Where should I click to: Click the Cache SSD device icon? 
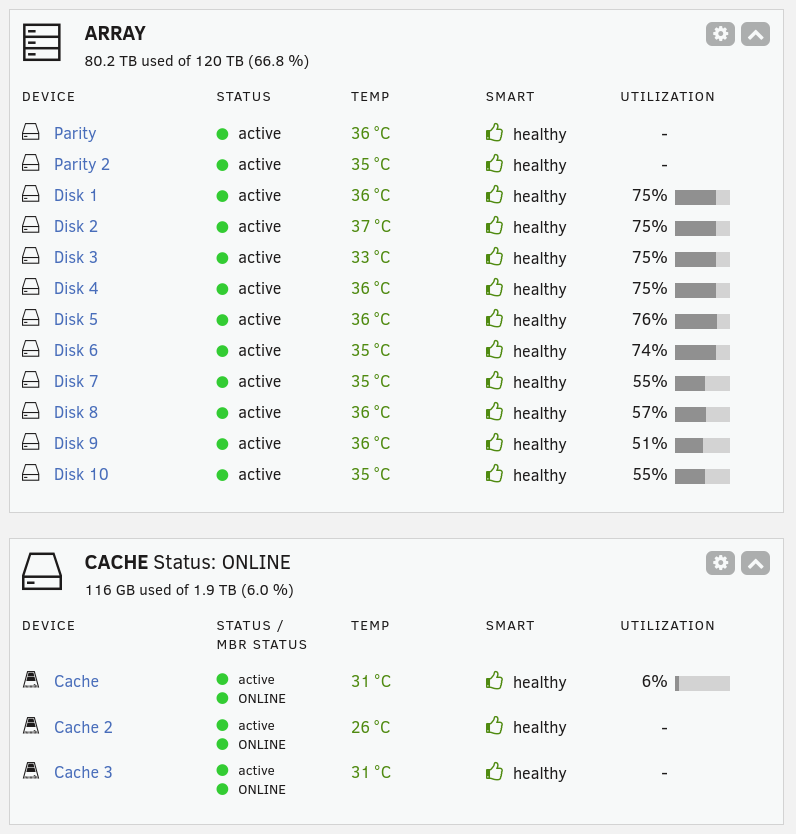tap(31, 680)
